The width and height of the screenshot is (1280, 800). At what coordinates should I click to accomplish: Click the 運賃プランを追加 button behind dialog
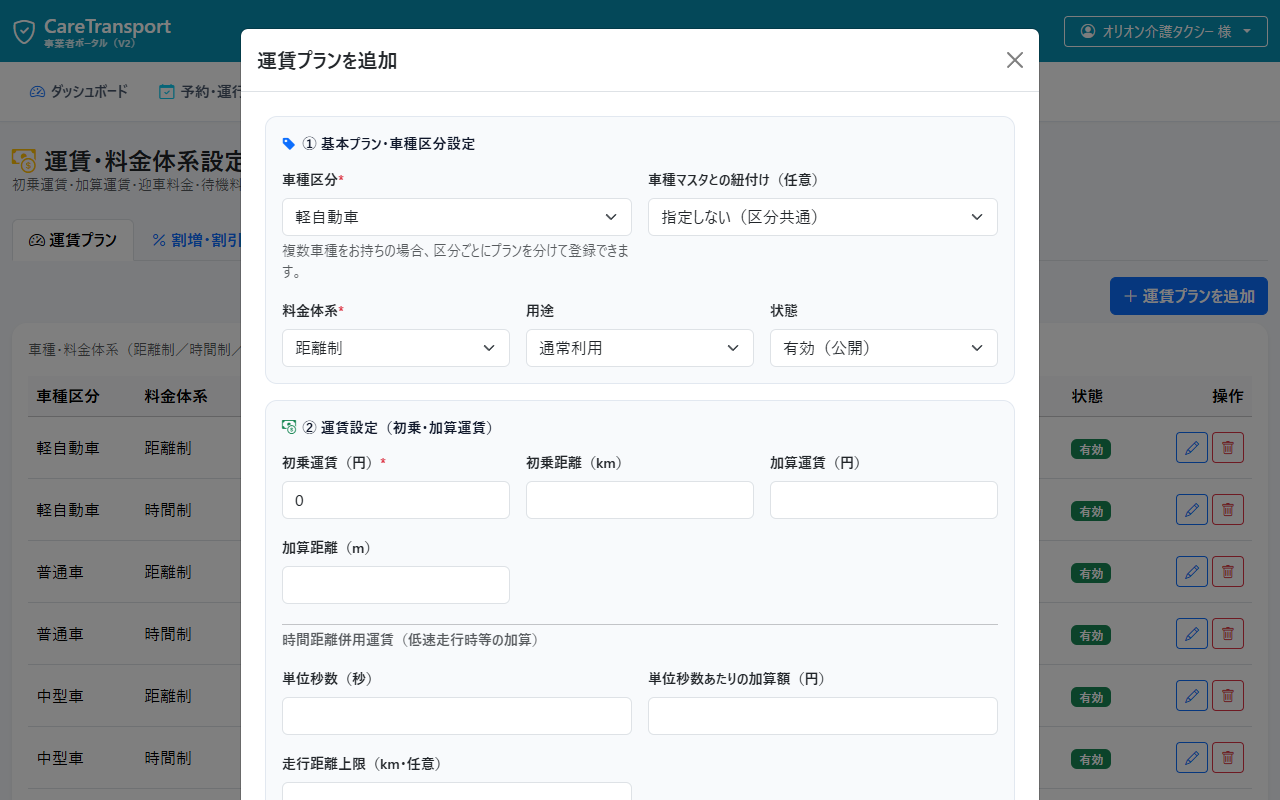[x=1189, y=296]
